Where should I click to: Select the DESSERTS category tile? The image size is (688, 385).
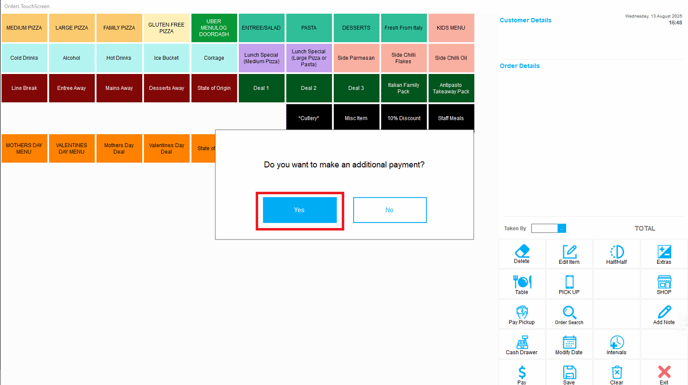click(356, 28)
